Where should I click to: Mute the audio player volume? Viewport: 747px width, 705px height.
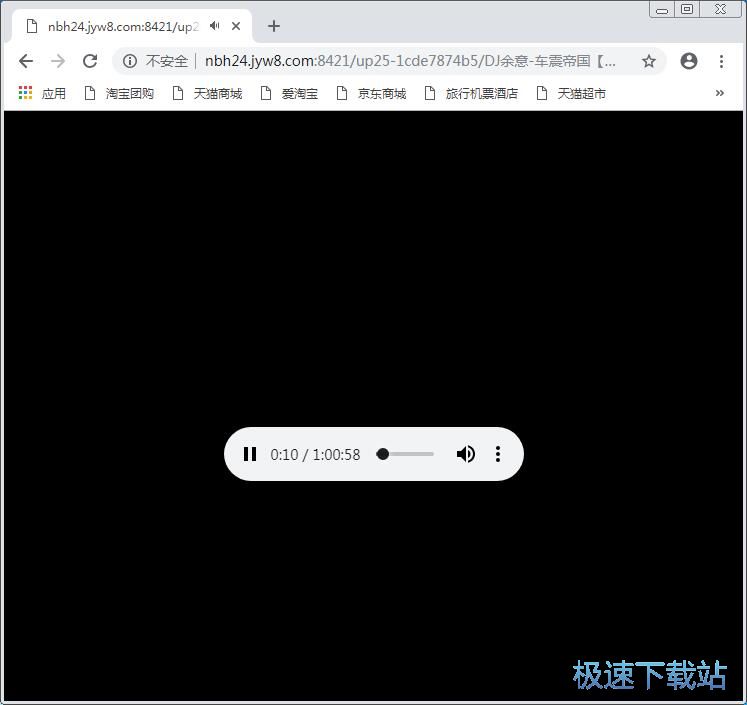pos(465,454)
